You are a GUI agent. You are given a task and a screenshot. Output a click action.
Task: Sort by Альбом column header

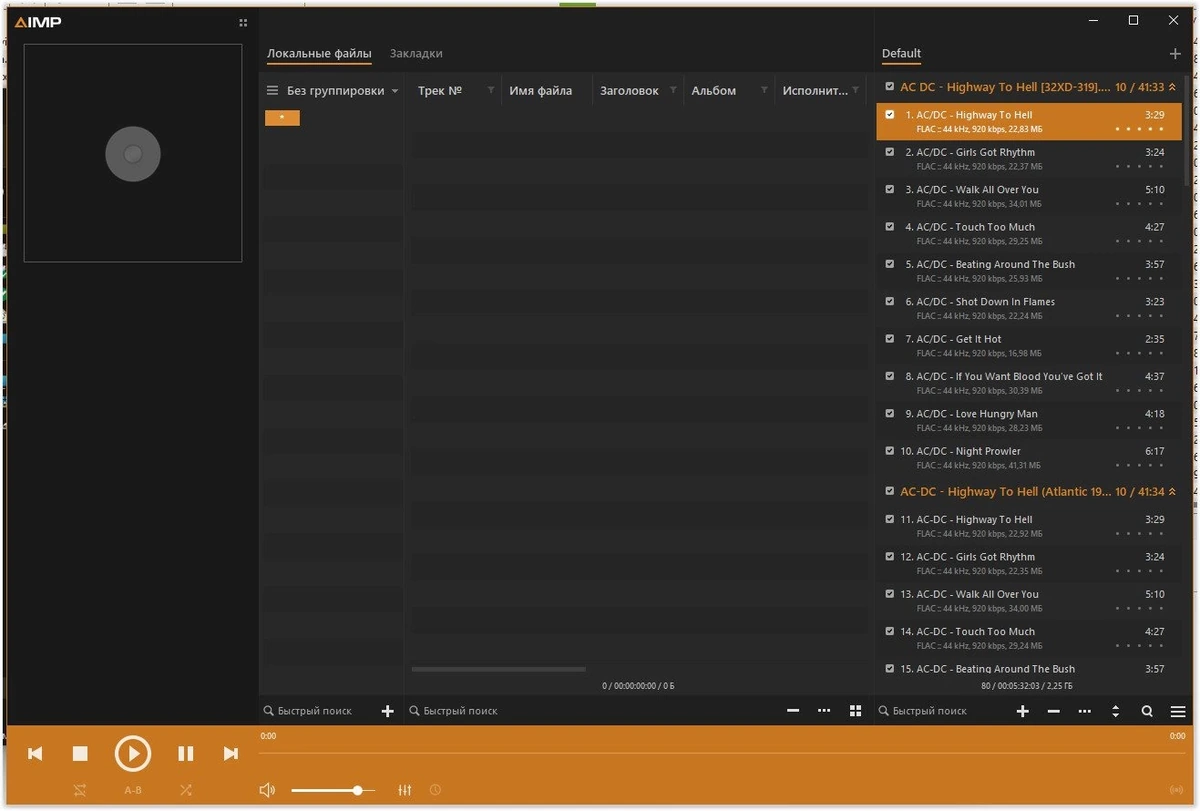pos(714,91)
